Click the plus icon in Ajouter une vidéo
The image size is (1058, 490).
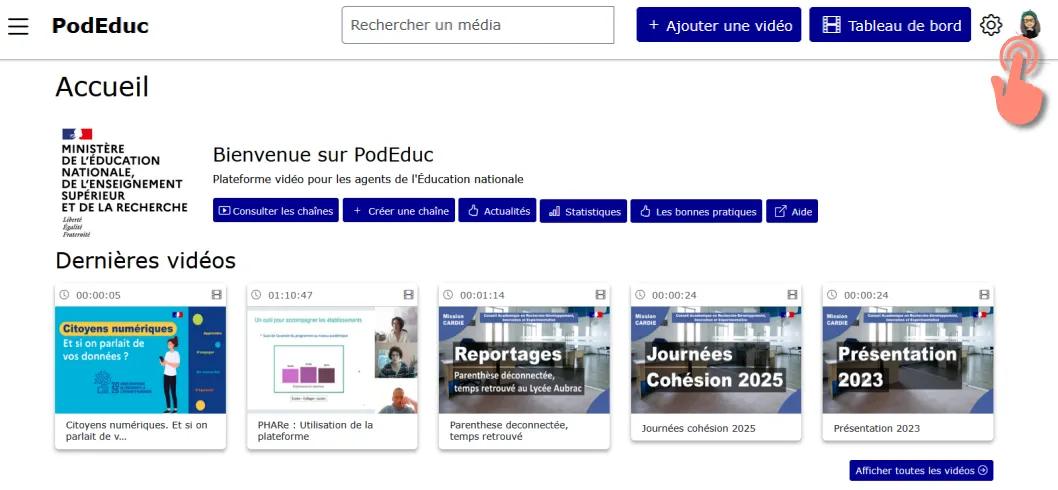point(652,25)
